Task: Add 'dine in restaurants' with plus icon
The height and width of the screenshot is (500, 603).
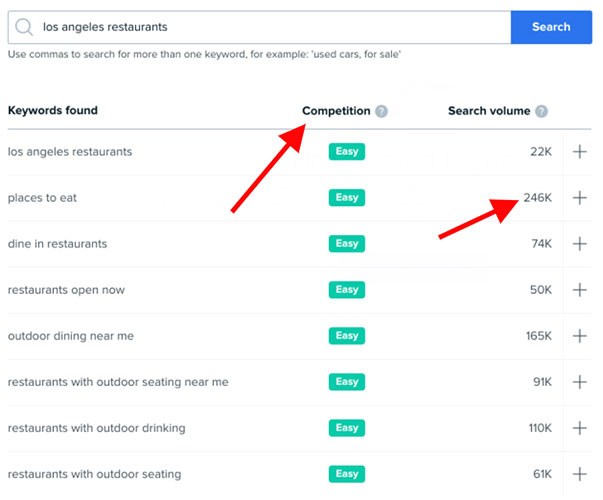Action: pyautogui.click(x=579, y=244)
